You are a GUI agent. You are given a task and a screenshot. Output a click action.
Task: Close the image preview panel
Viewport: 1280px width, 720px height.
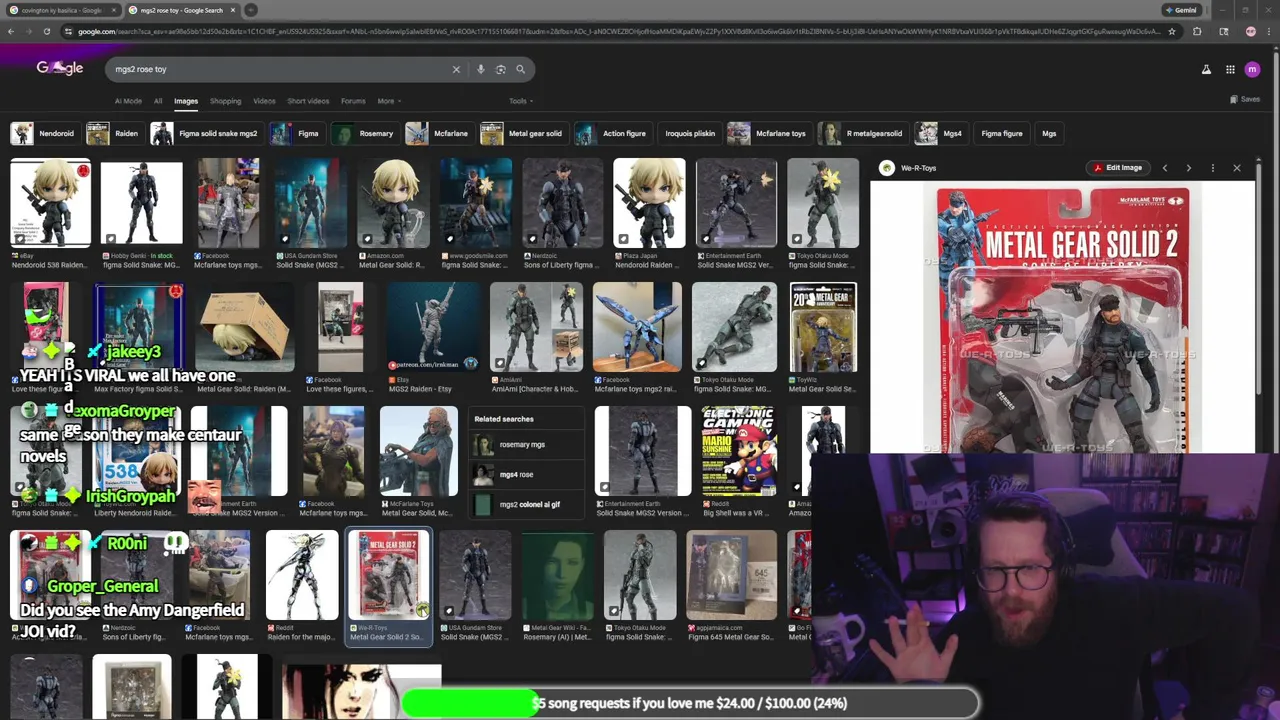pos(1236,168)
